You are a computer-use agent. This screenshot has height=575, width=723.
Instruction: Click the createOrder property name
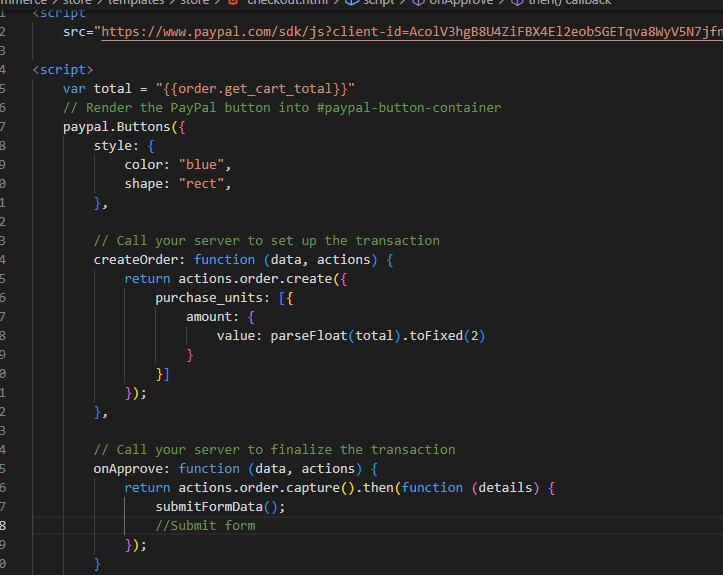click(136, 260)
